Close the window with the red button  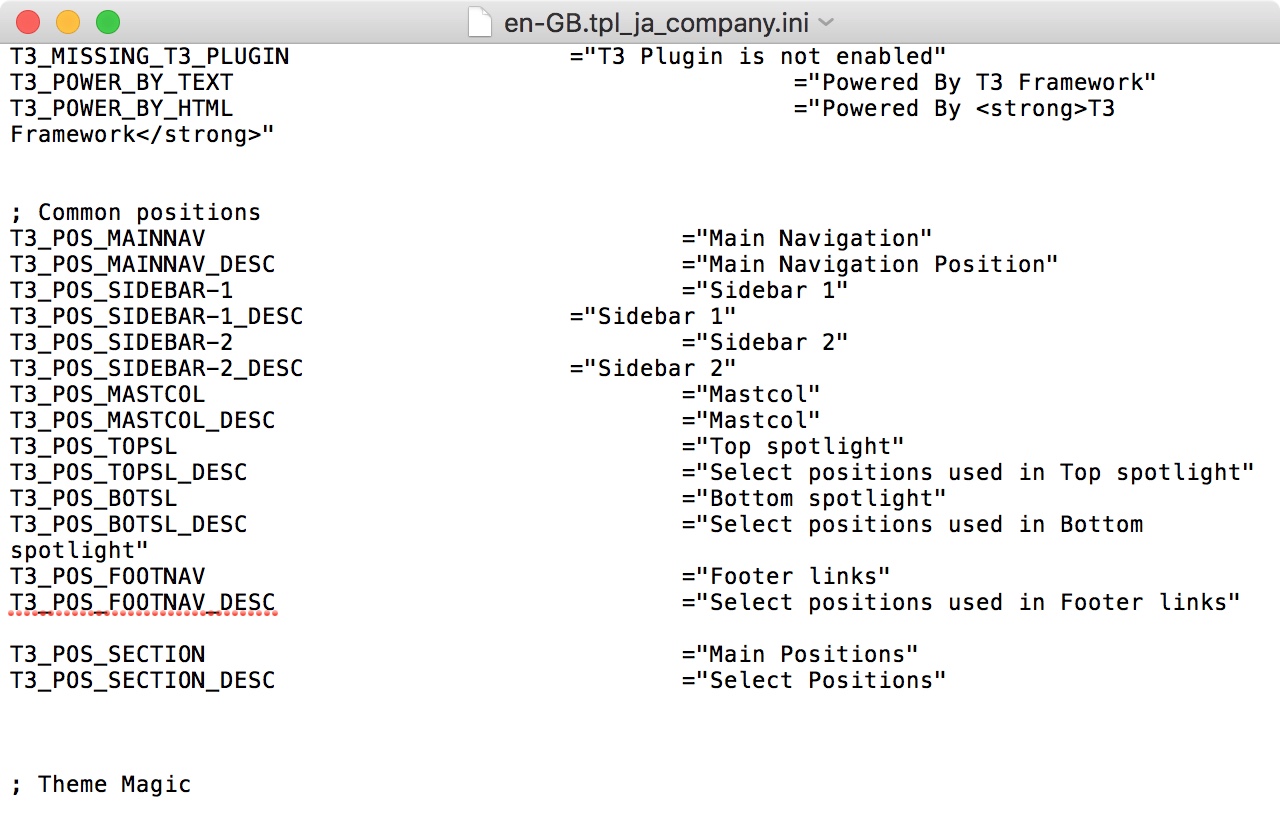pyautogui.click(x=28, y=21)
